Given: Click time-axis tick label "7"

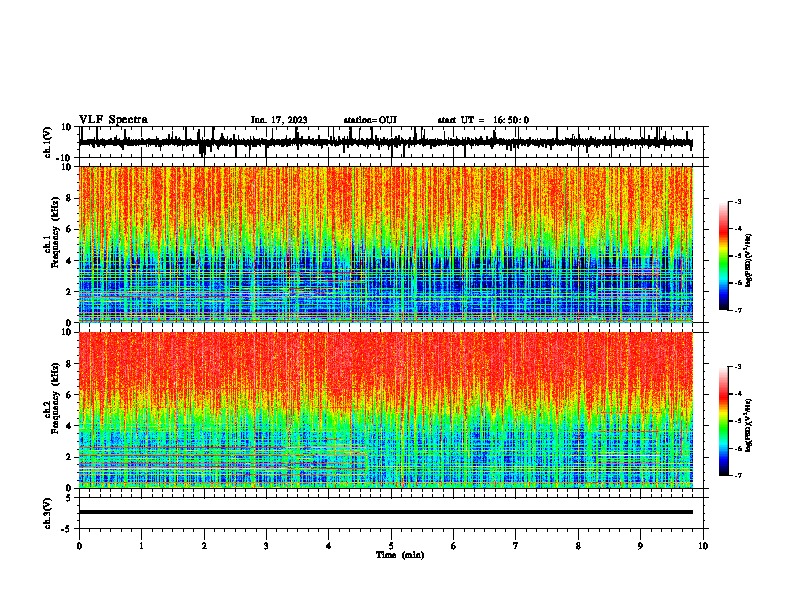Looking at the screenshot, I should [516, 546].
